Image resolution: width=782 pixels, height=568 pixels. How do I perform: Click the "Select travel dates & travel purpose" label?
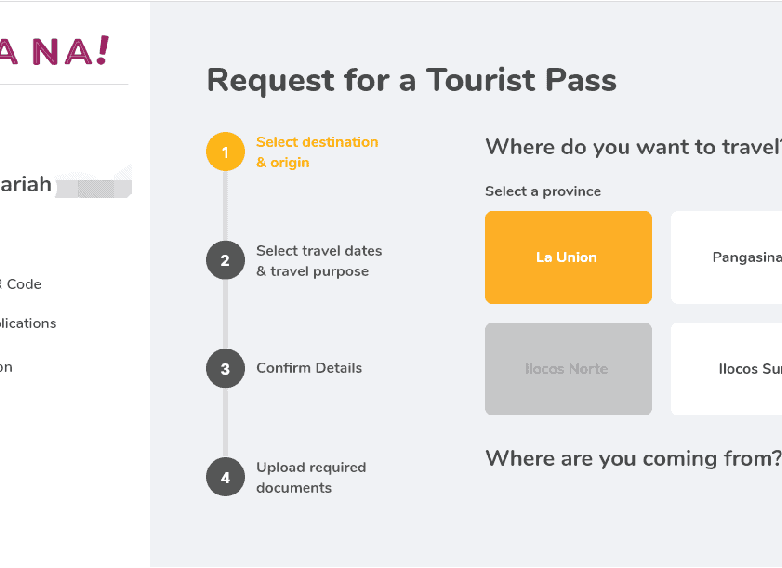point(319,261)
